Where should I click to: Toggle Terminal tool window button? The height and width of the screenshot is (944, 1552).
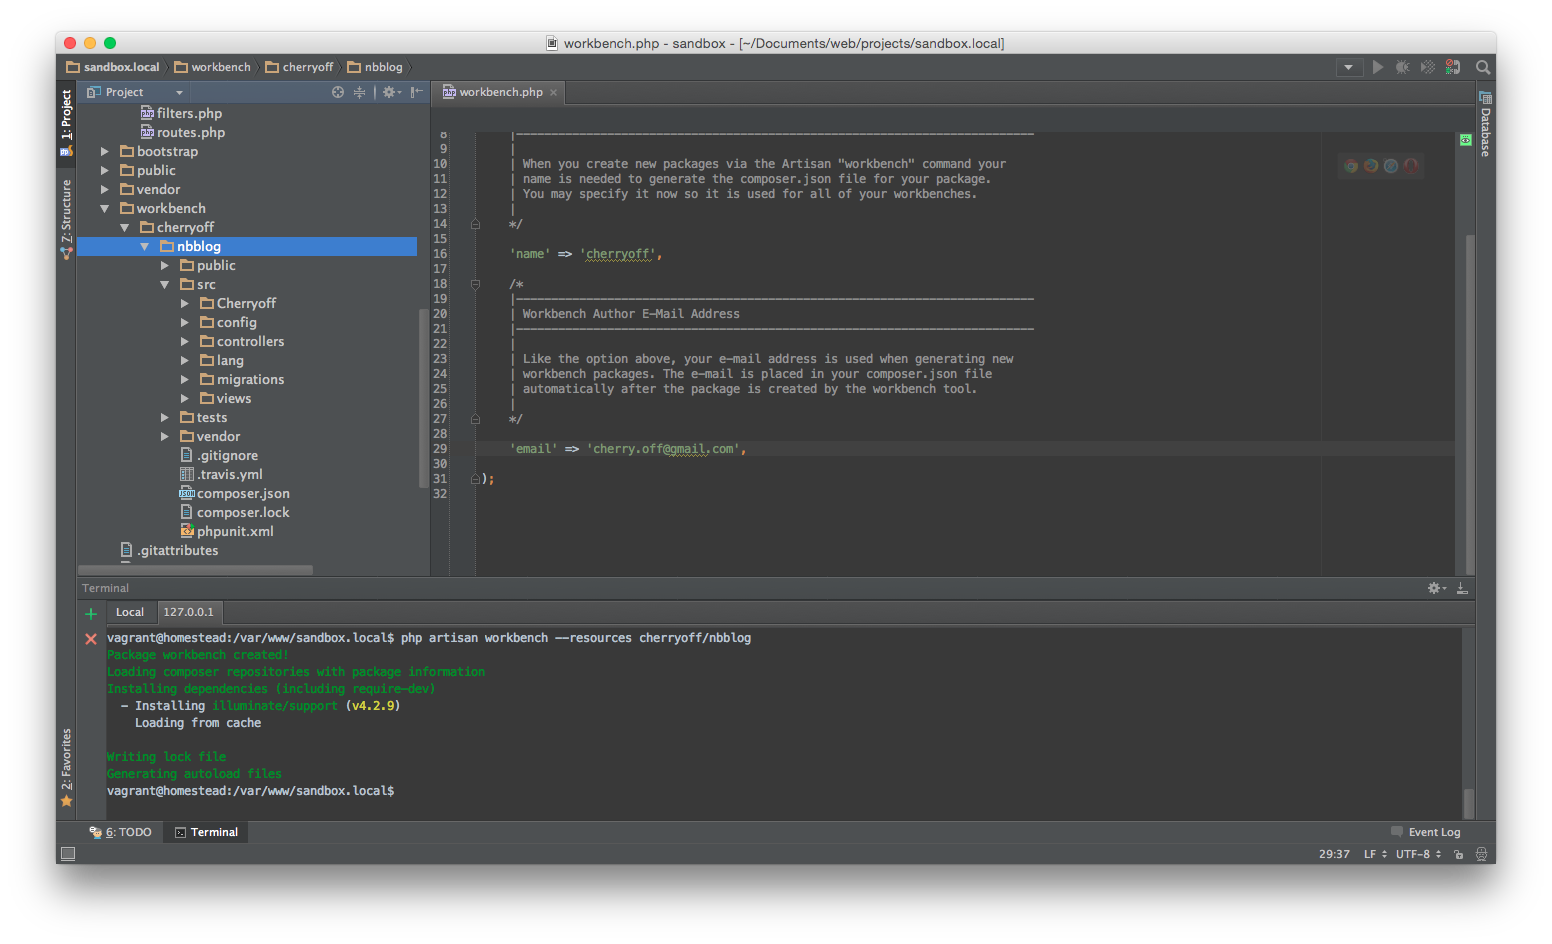click(x=207, y=832)
